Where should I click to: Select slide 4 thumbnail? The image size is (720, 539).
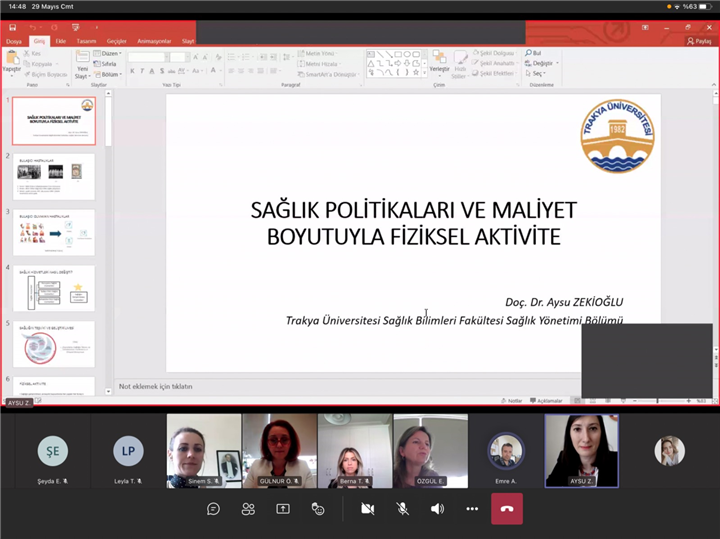point(54,288)
